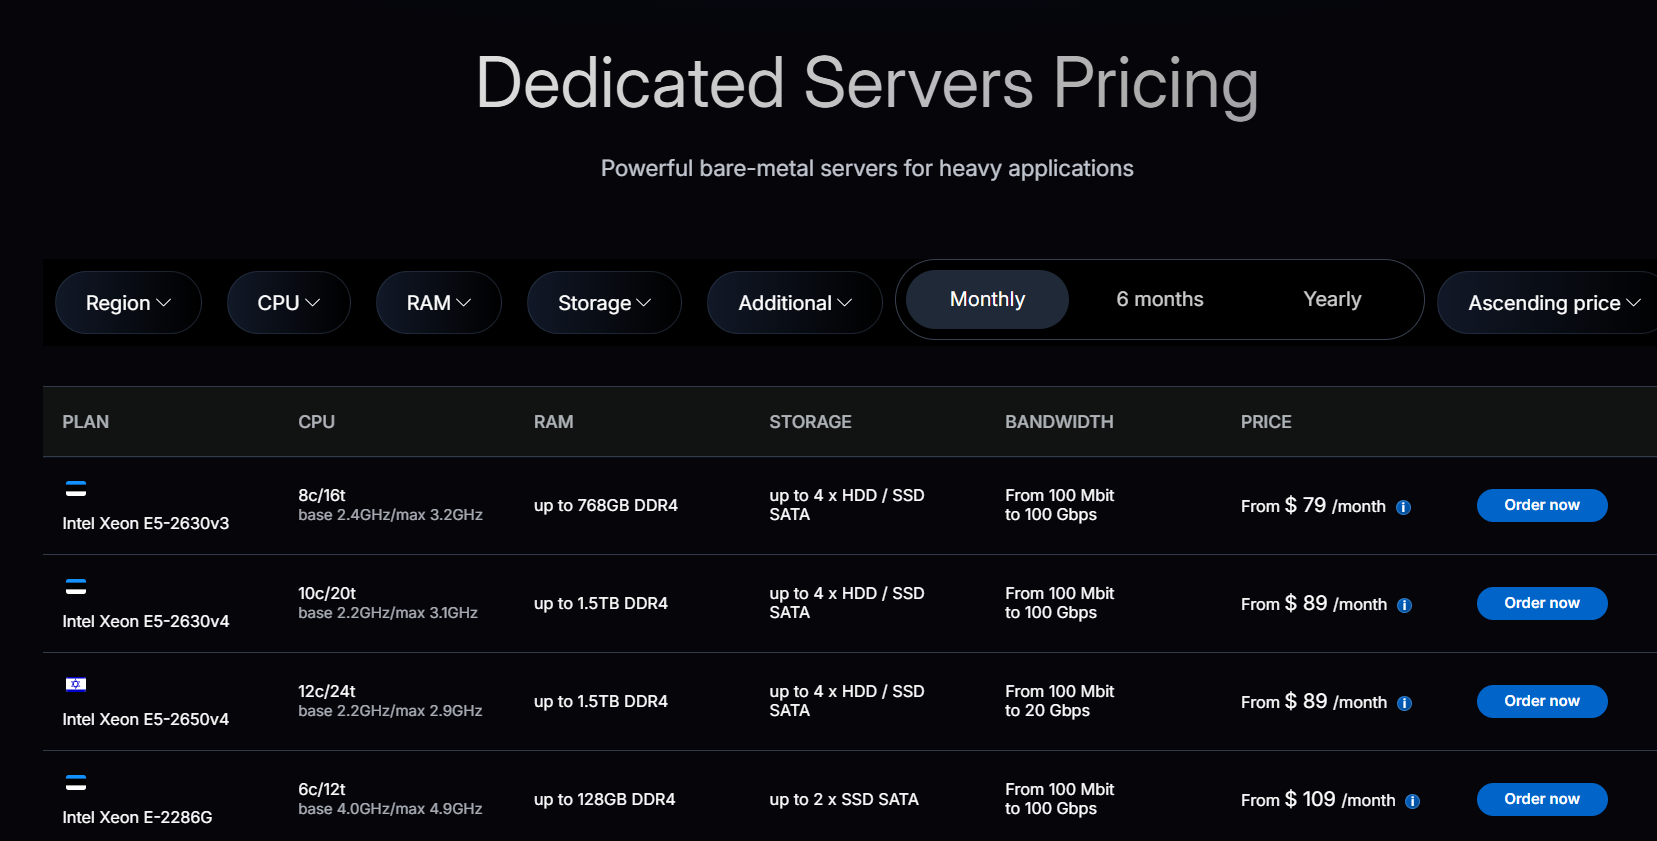The width and height of the screenshot is (1657, 841).
Task: Click the Dedicated Servers Pricing heading
Action: (x=867, y=84)
